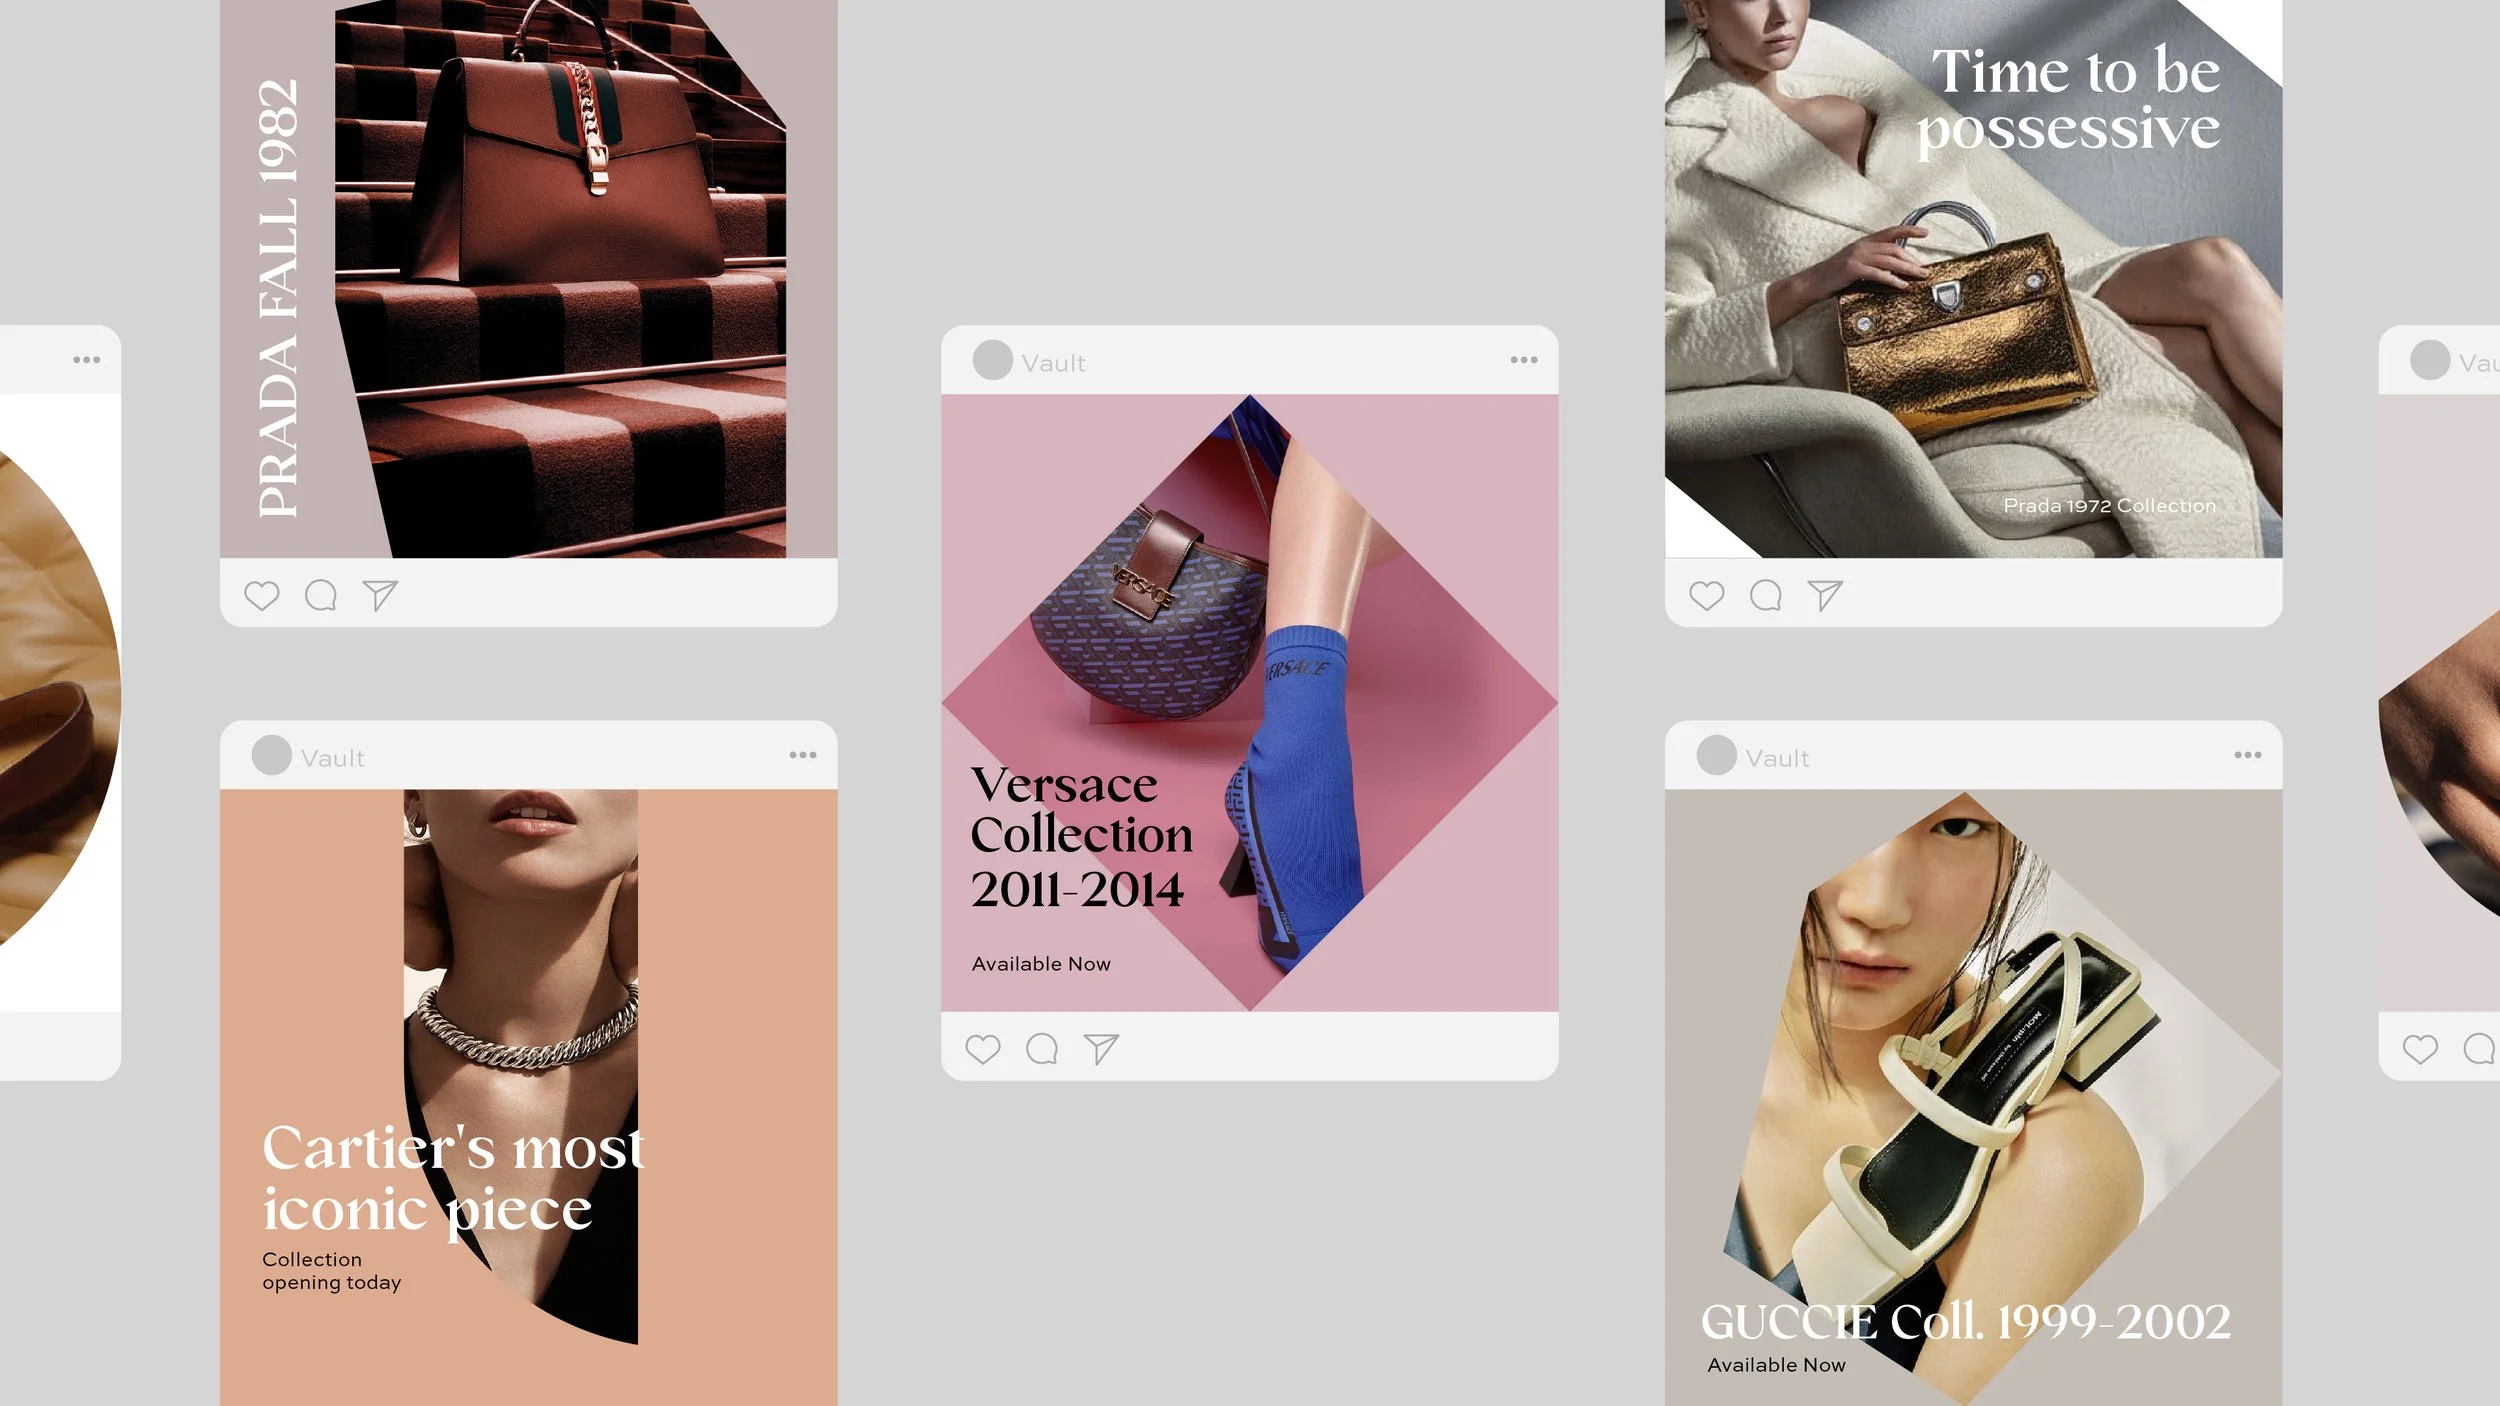Like the Prada Fall 1982 post
2500x1406 pixels.
pyautogui.click(x=262, y=596)
